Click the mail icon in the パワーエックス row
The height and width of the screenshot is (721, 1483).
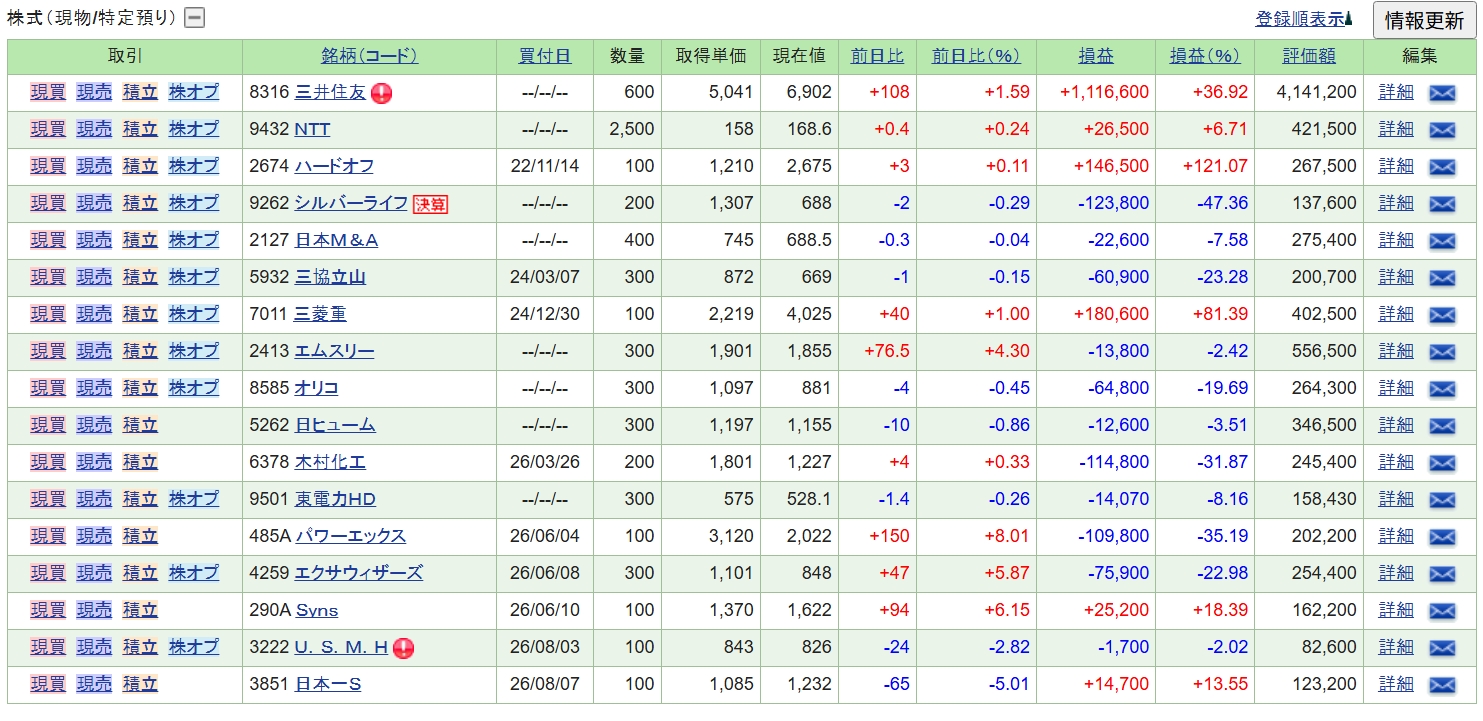(1441, 537)
